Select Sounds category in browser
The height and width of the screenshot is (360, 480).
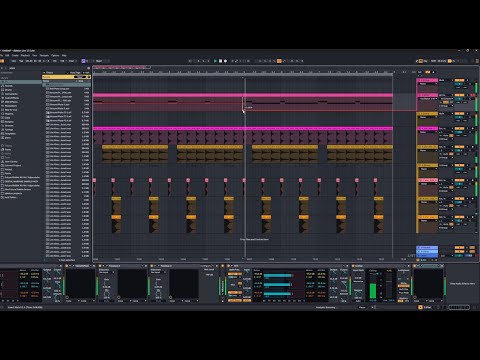9,86
